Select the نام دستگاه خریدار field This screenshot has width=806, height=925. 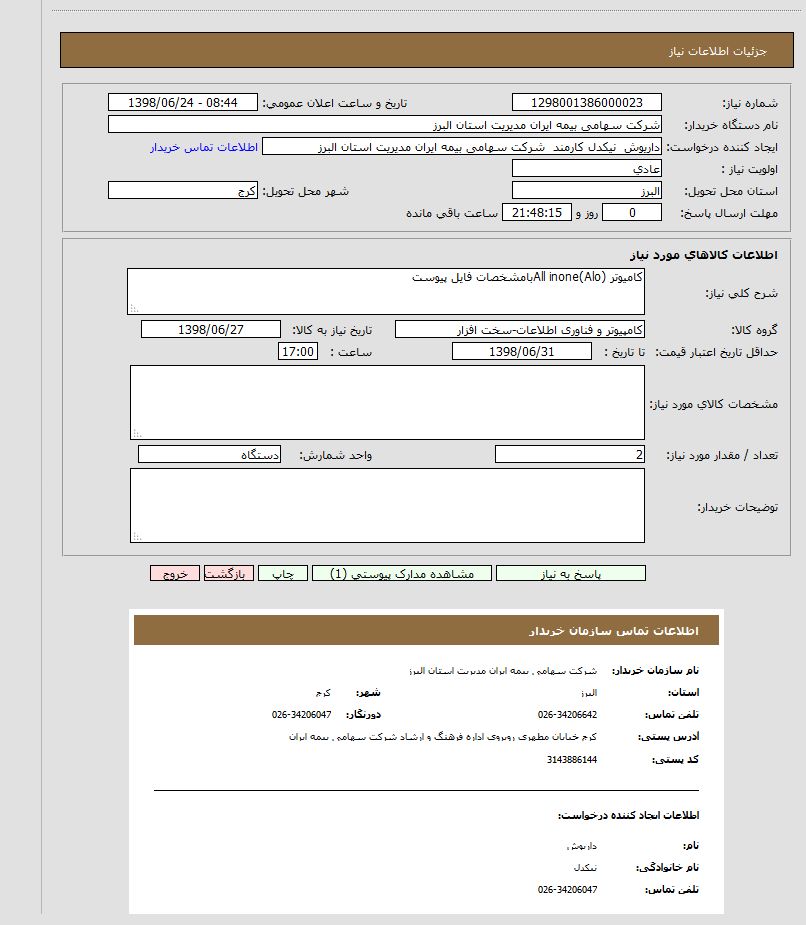(384, 125)
